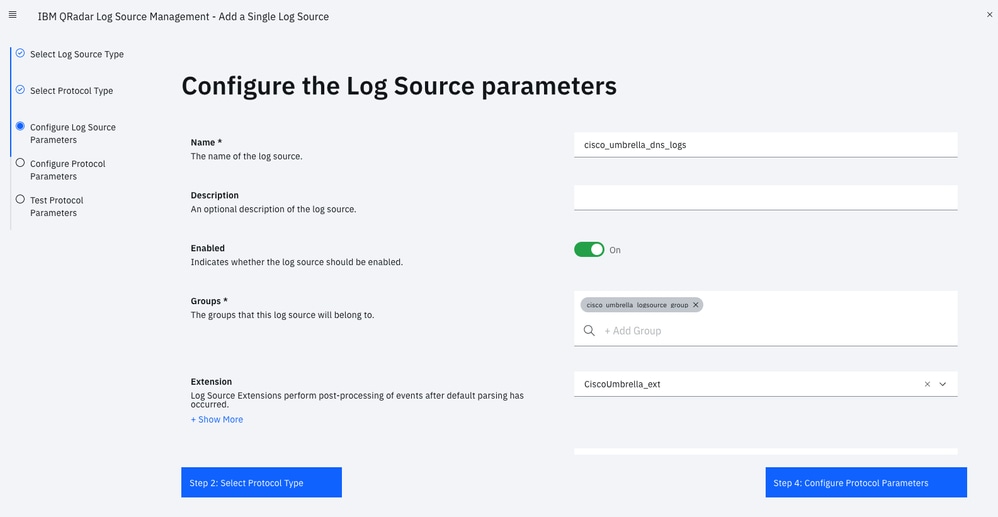Image resolution: width=998 pixels, height=517 pixels.
Task: Close the Add a Single Log Source wizard
Action: 989,15
